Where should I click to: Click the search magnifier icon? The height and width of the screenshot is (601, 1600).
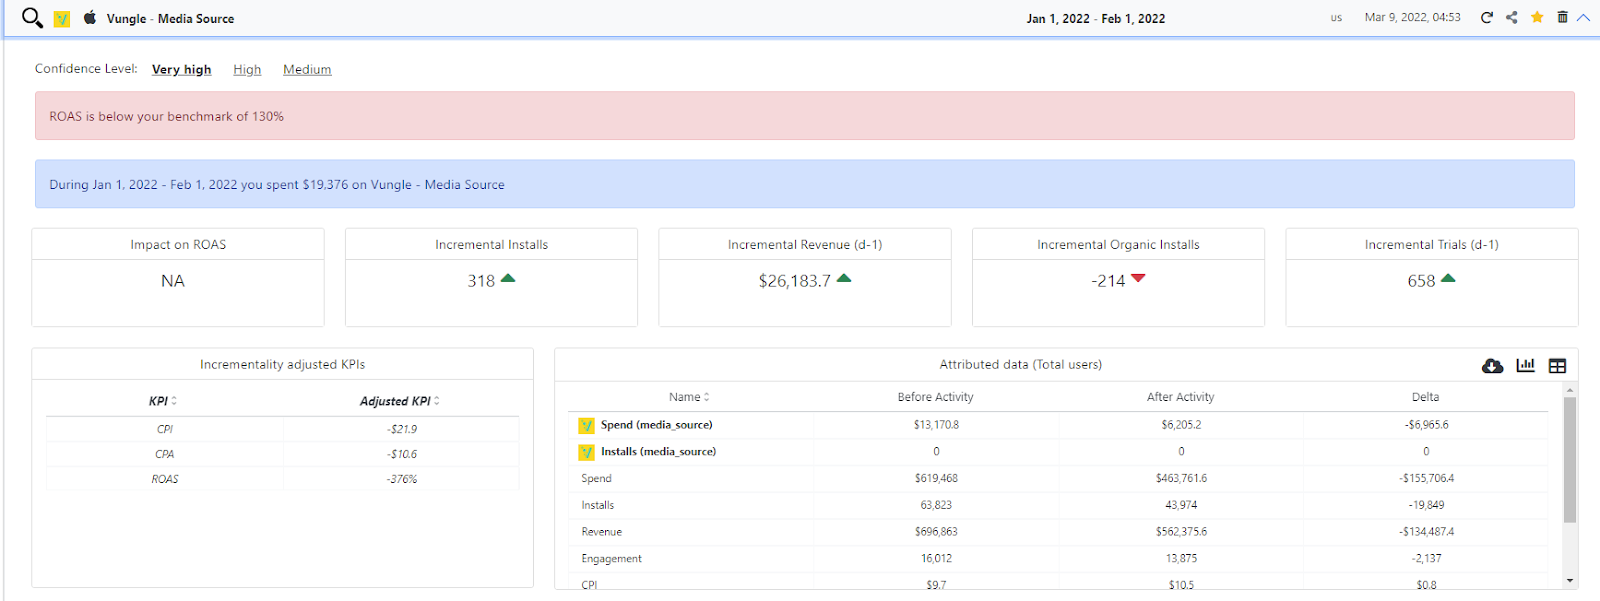[x=32, y=18]
